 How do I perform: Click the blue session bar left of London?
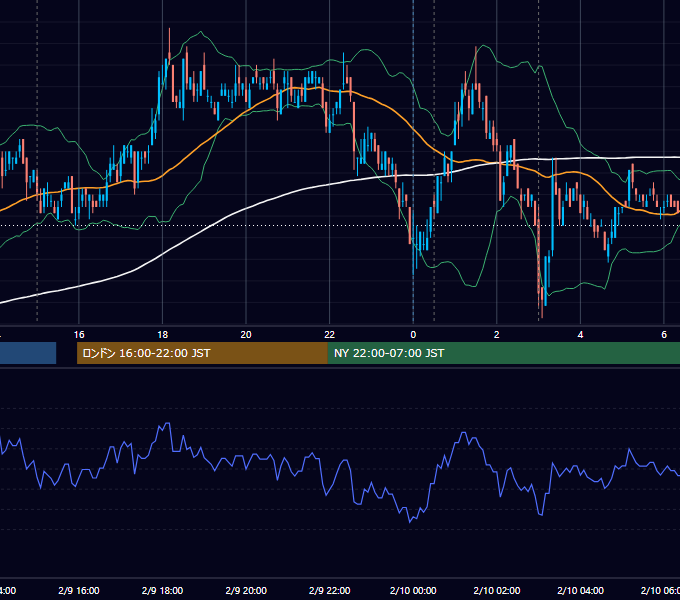click(x=28, y=353)
